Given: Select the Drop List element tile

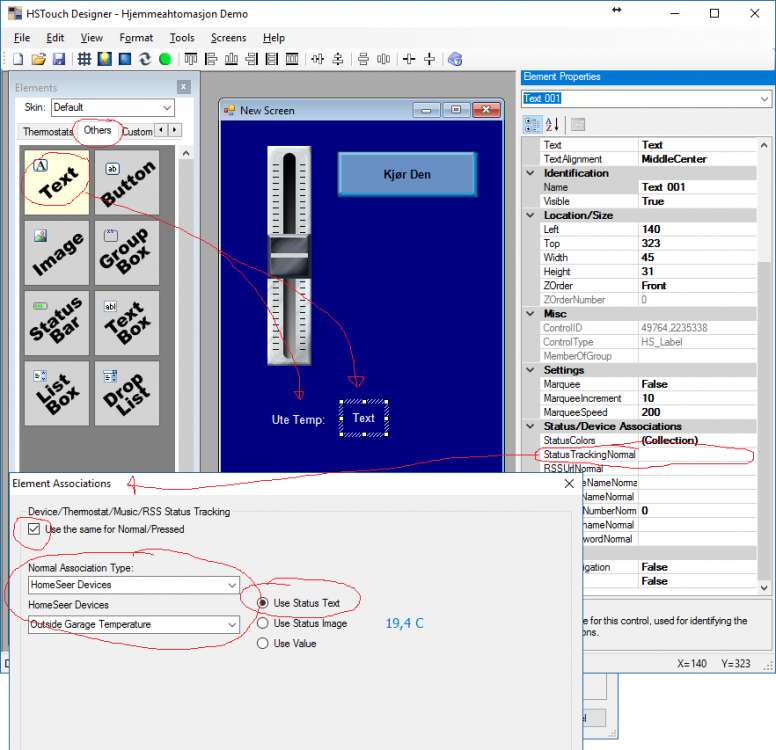Looking at the screenshot, I should tap(127, 393).
